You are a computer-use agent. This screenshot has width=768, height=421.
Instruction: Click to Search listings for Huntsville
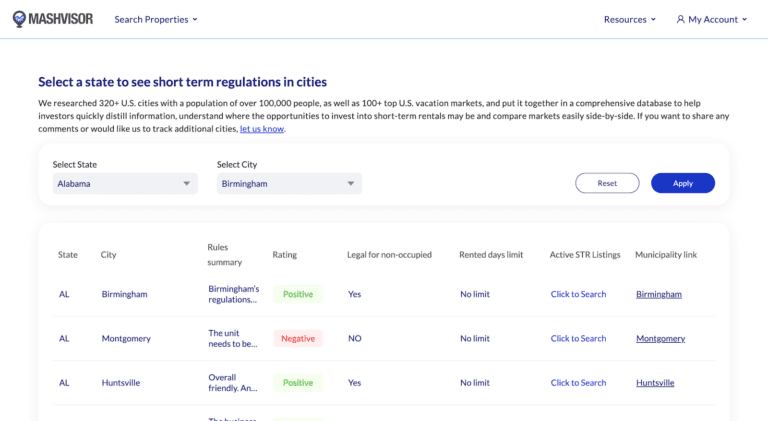coord(578,382)
